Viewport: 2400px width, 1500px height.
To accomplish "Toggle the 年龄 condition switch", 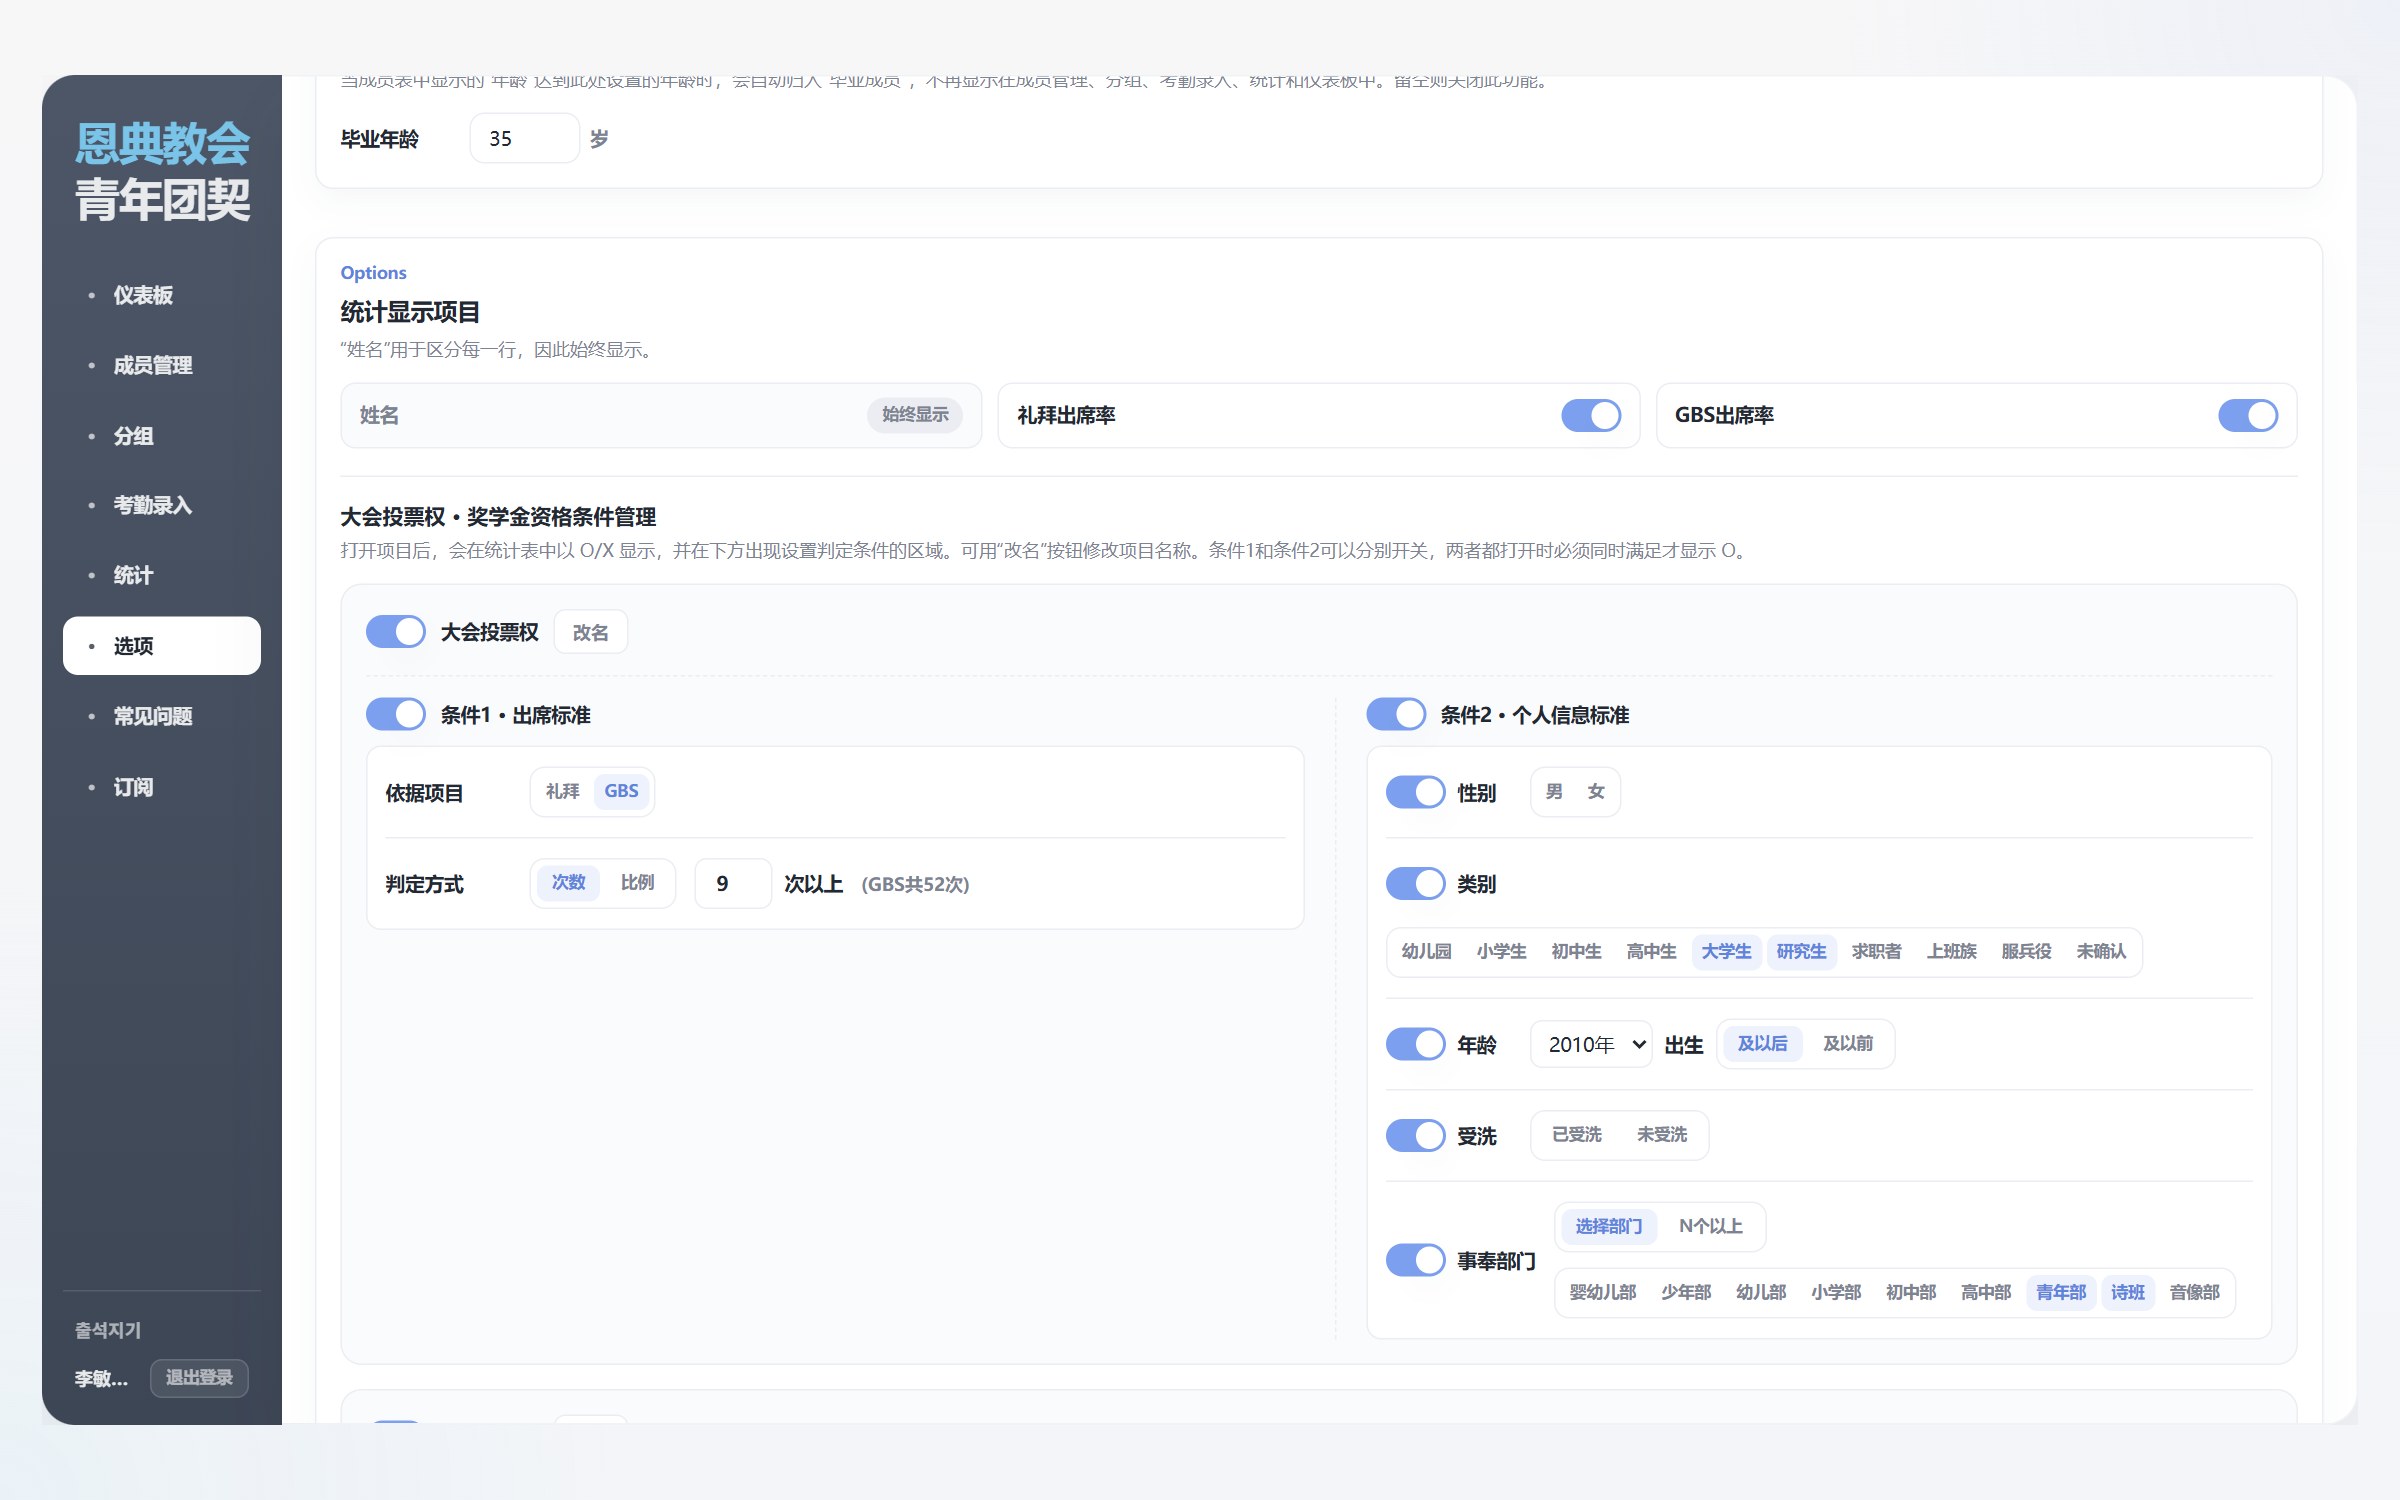I will click(1415, 1044).
